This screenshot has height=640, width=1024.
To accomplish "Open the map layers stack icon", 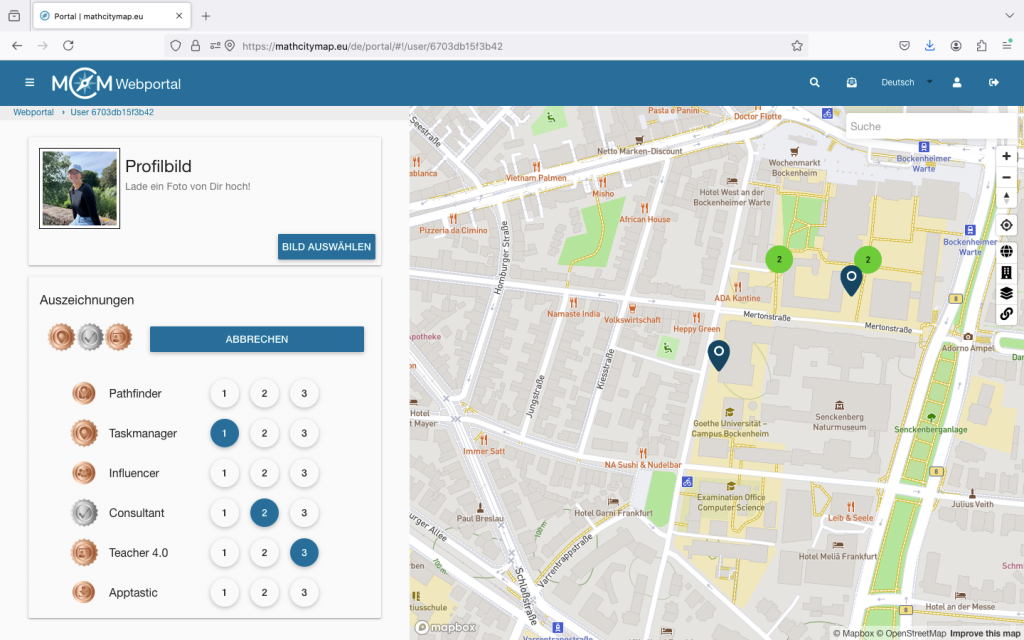I will (1006, 293).
